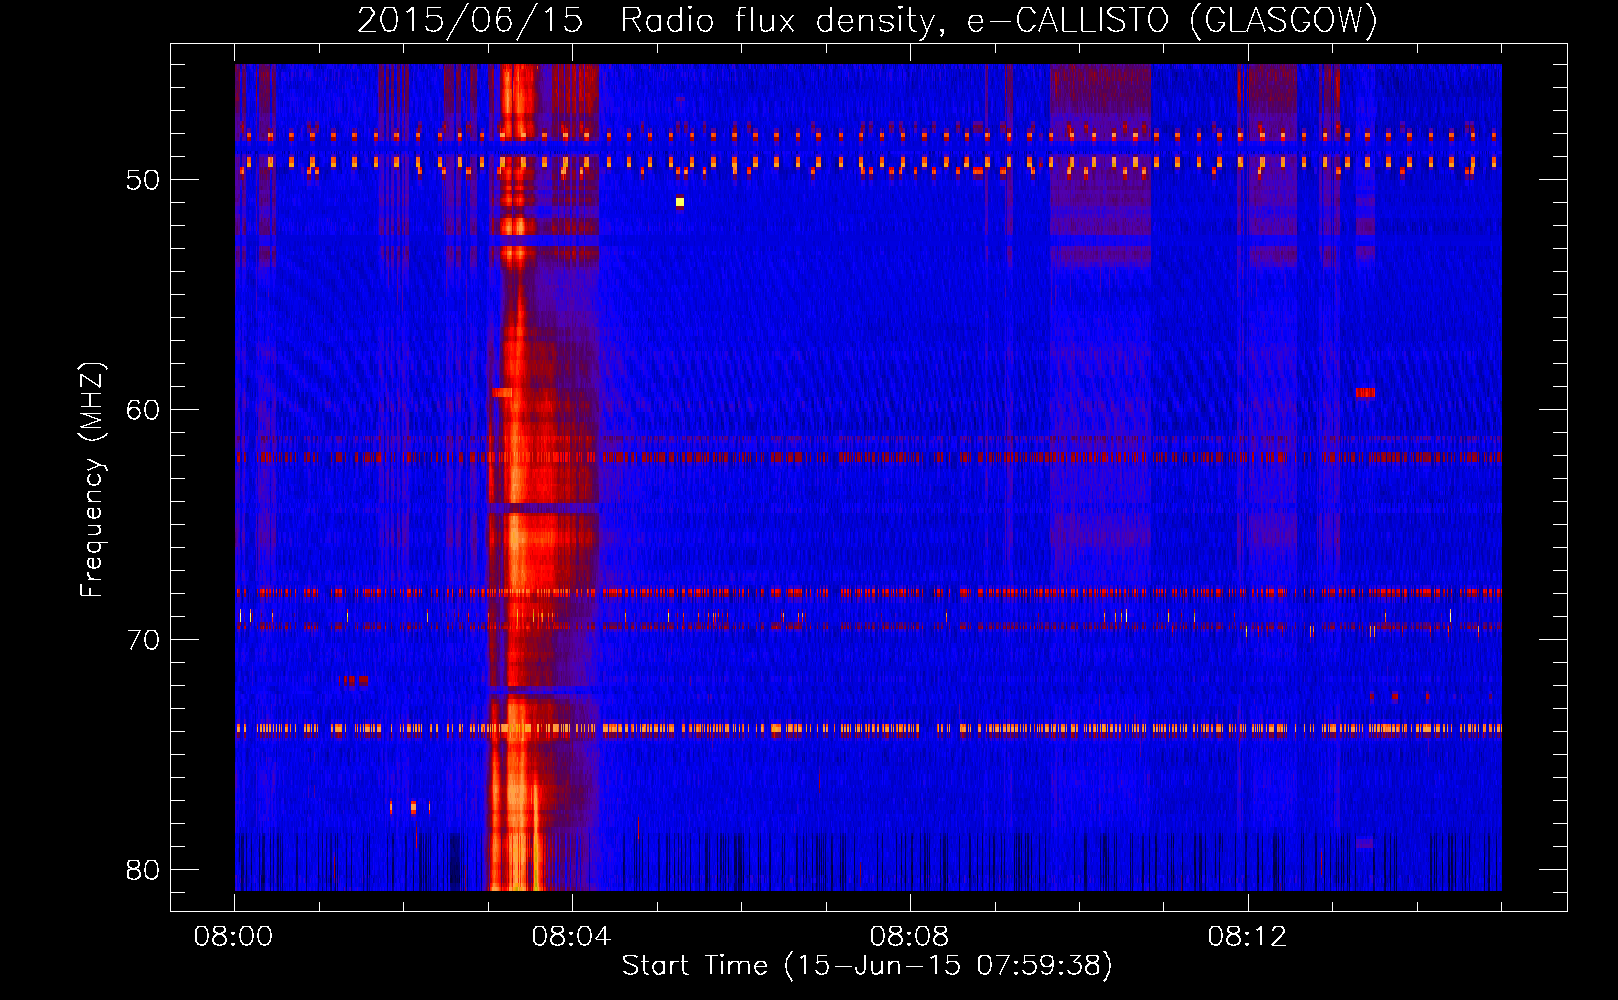Click the plot title "Radio flux density, e-CALLISTO (GLASGOW)"
Image resolution: width=1618 pixels, height=1000 pixels.
(x=999, y=20)
